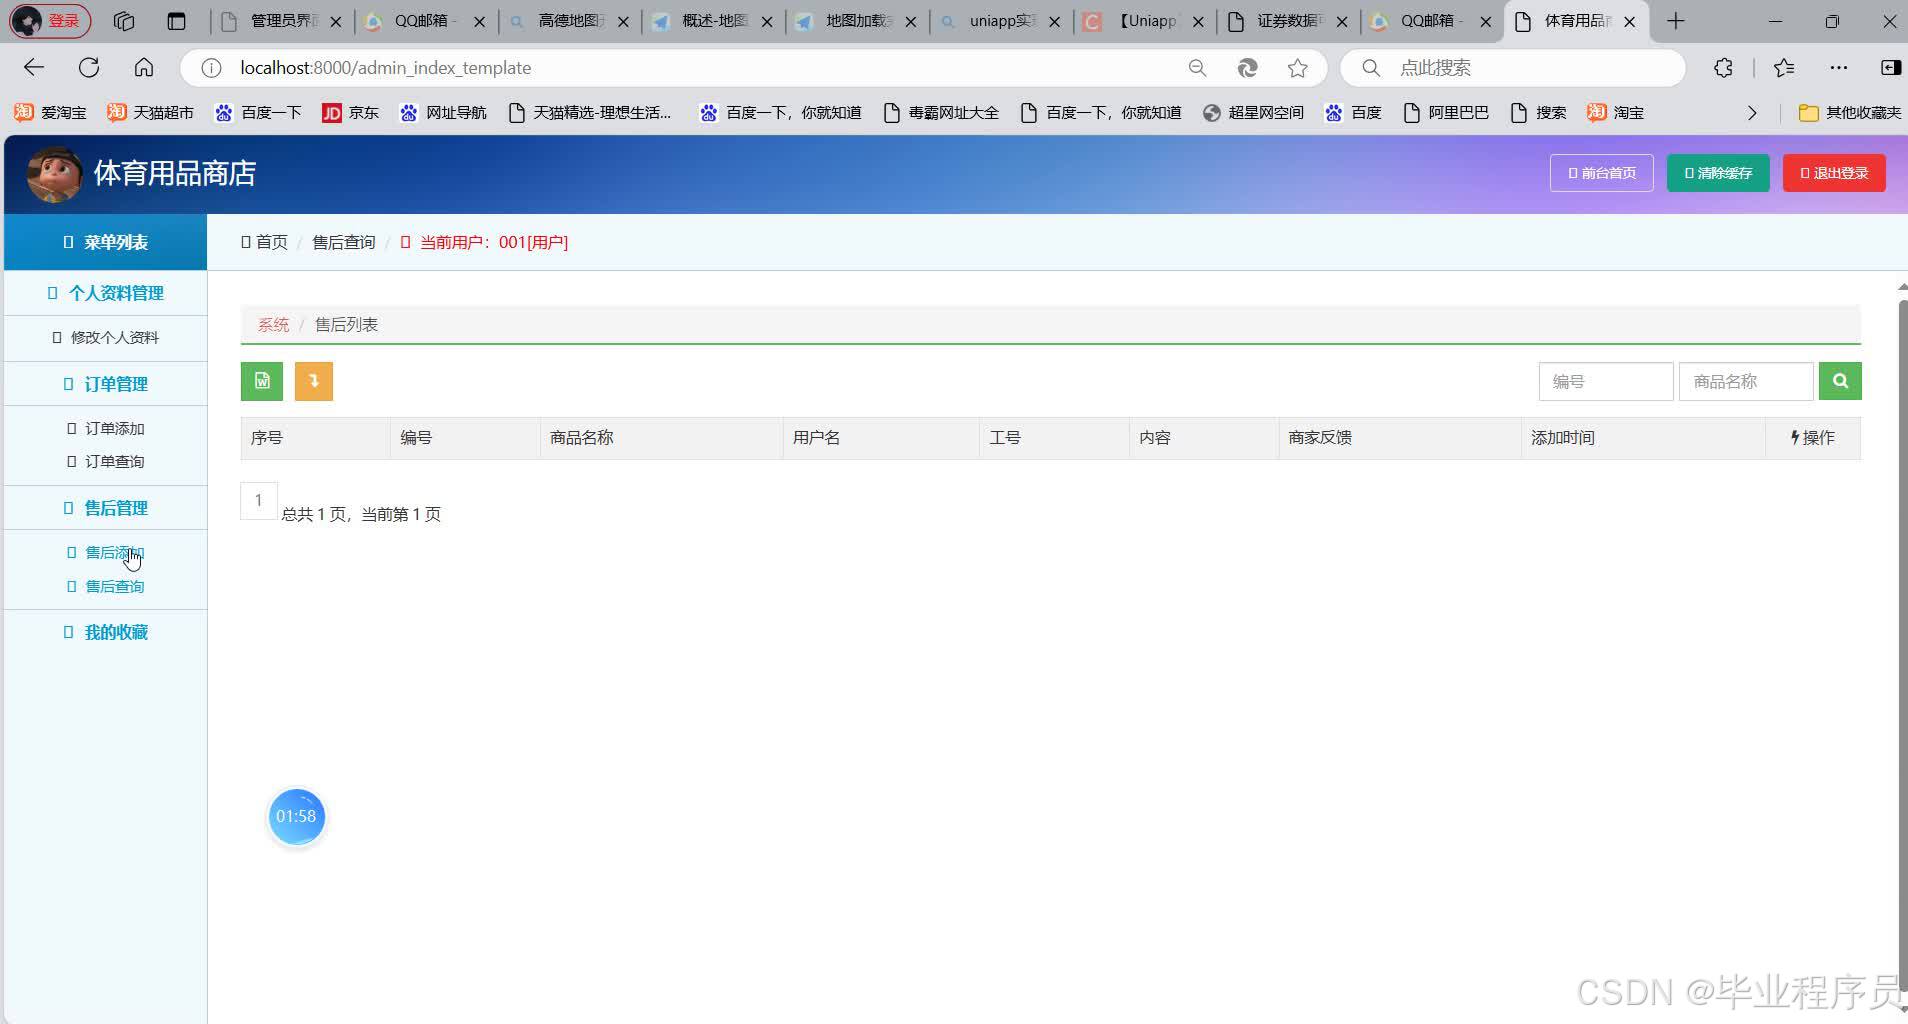
Task: Open the 其他收藏夹 bookmarks folder
Action: point(1850,113)
